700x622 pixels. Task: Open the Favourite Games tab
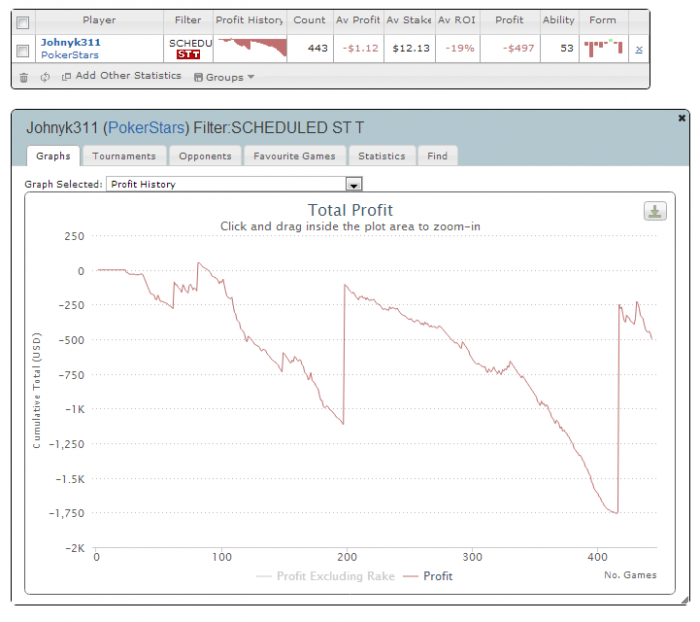pyautogui.click(x=294, y=156)
